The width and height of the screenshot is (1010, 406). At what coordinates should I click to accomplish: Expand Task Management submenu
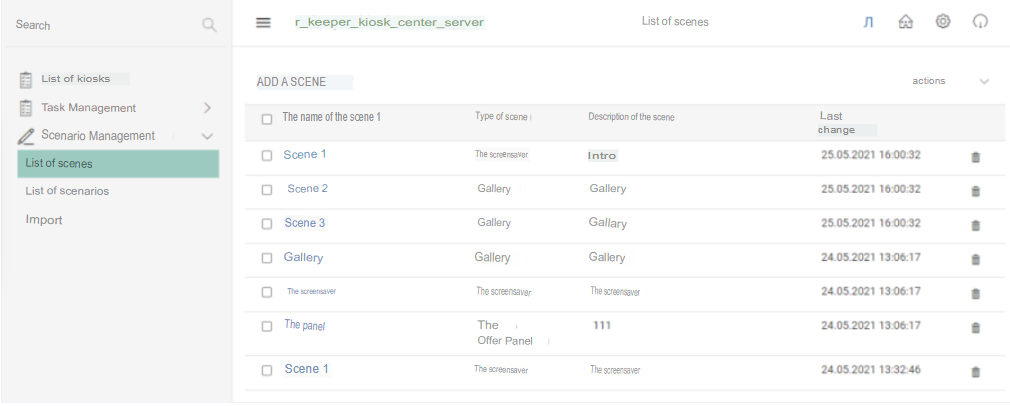pos(207,108)
